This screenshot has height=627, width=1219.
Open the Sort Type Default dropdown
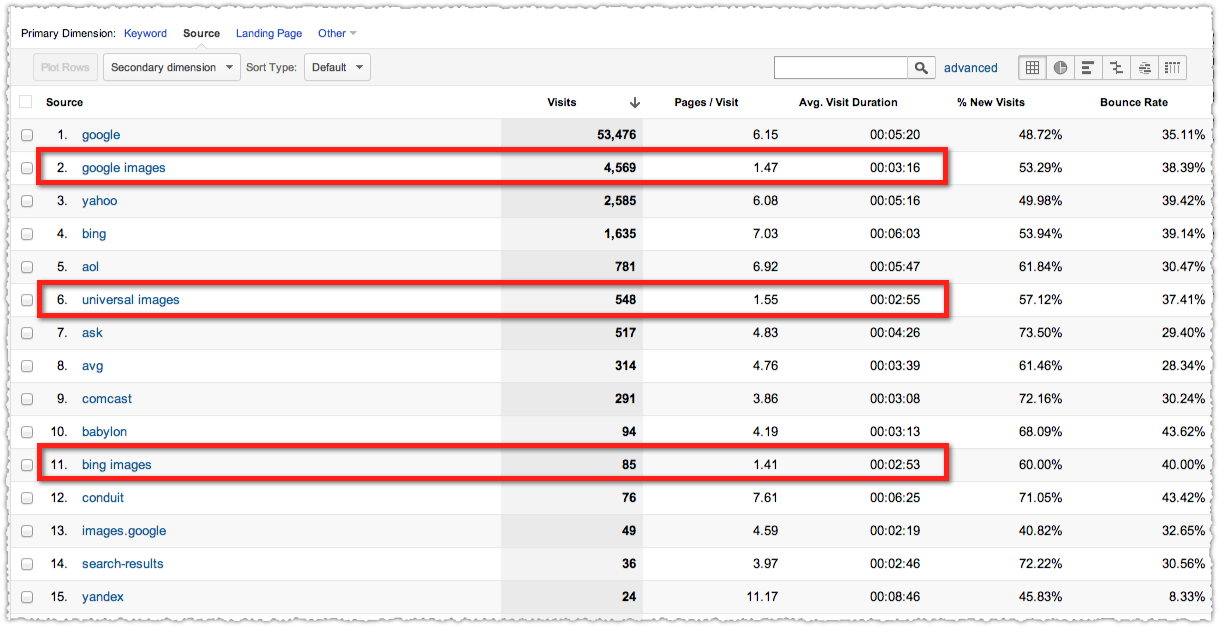tap(336, 68)
